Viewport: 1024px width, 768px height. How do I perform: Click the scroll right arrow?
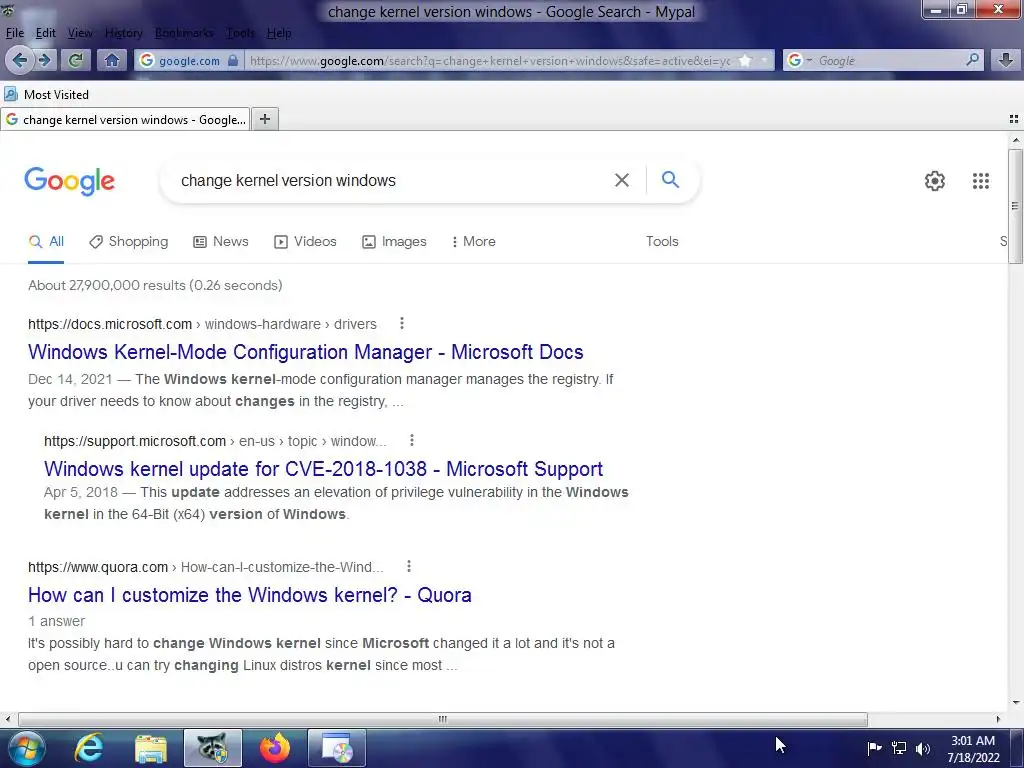click(999, 719)
